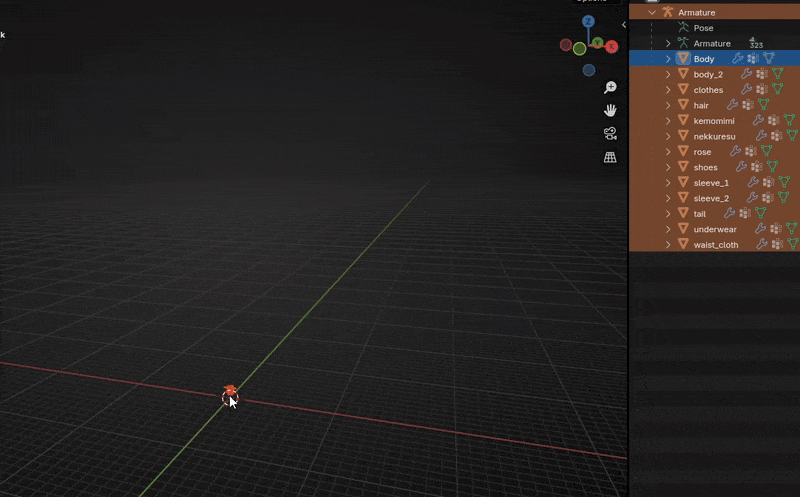Select the Pose item in the outliner
The width and height of the screenshot is (800, 497).
[x=703, y=28]
